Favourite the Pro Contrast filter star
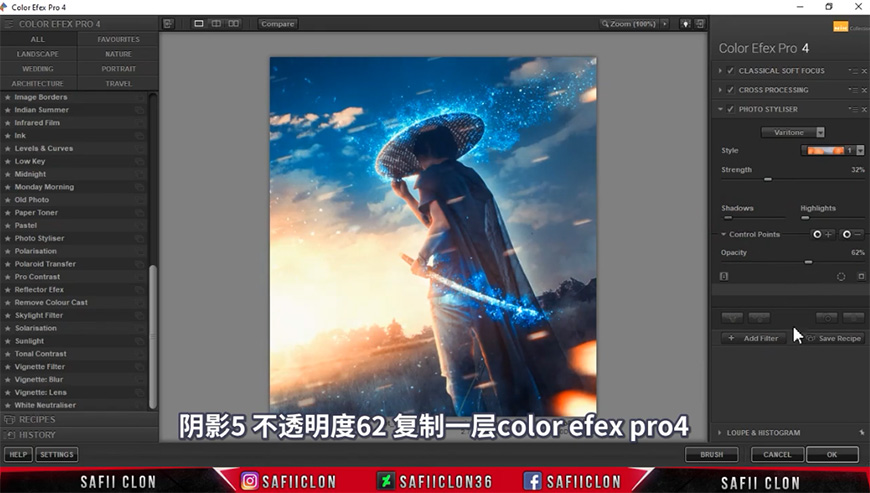870x493 pixels. pos(8,277)
